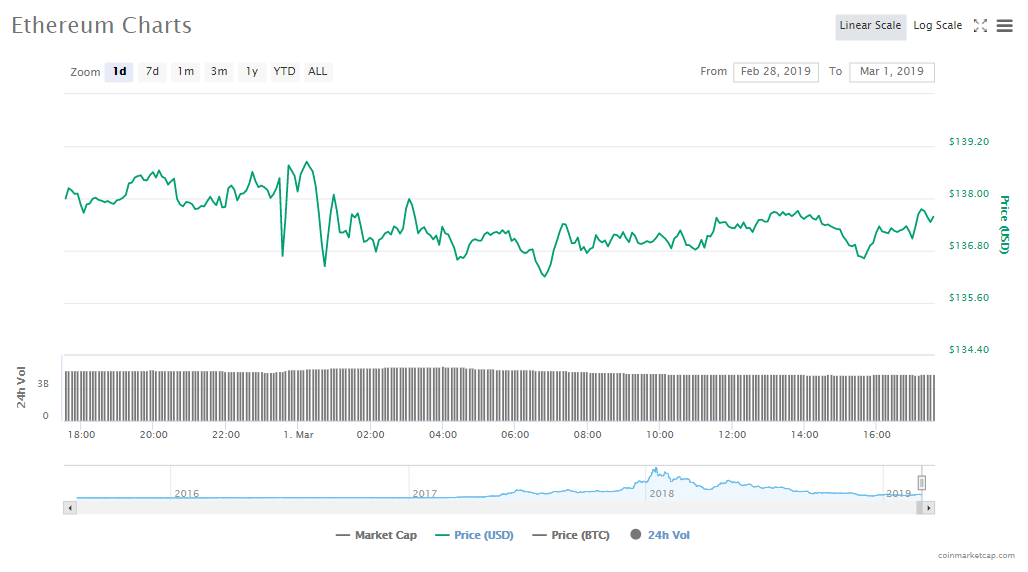Click the fullscreen expand icon
Viewport: 1028px width, 572px height.
(x=980, y=26)
